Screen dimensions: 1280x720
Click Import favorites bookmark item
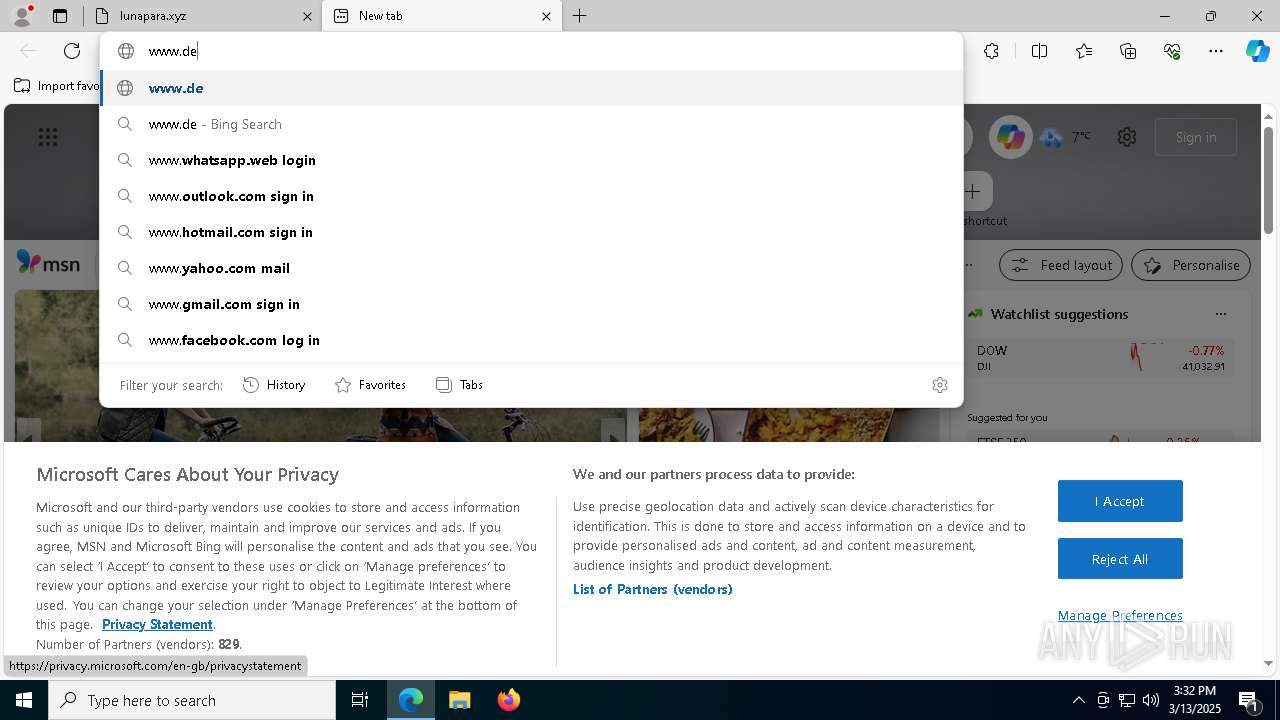[56, 86]
